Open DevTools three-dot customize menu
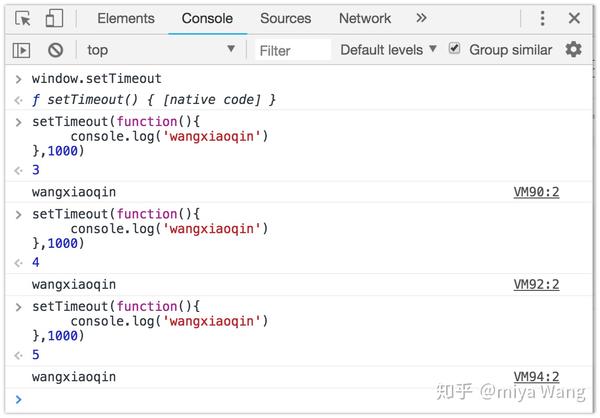This screenshot has height=418, width=600. 543,18
